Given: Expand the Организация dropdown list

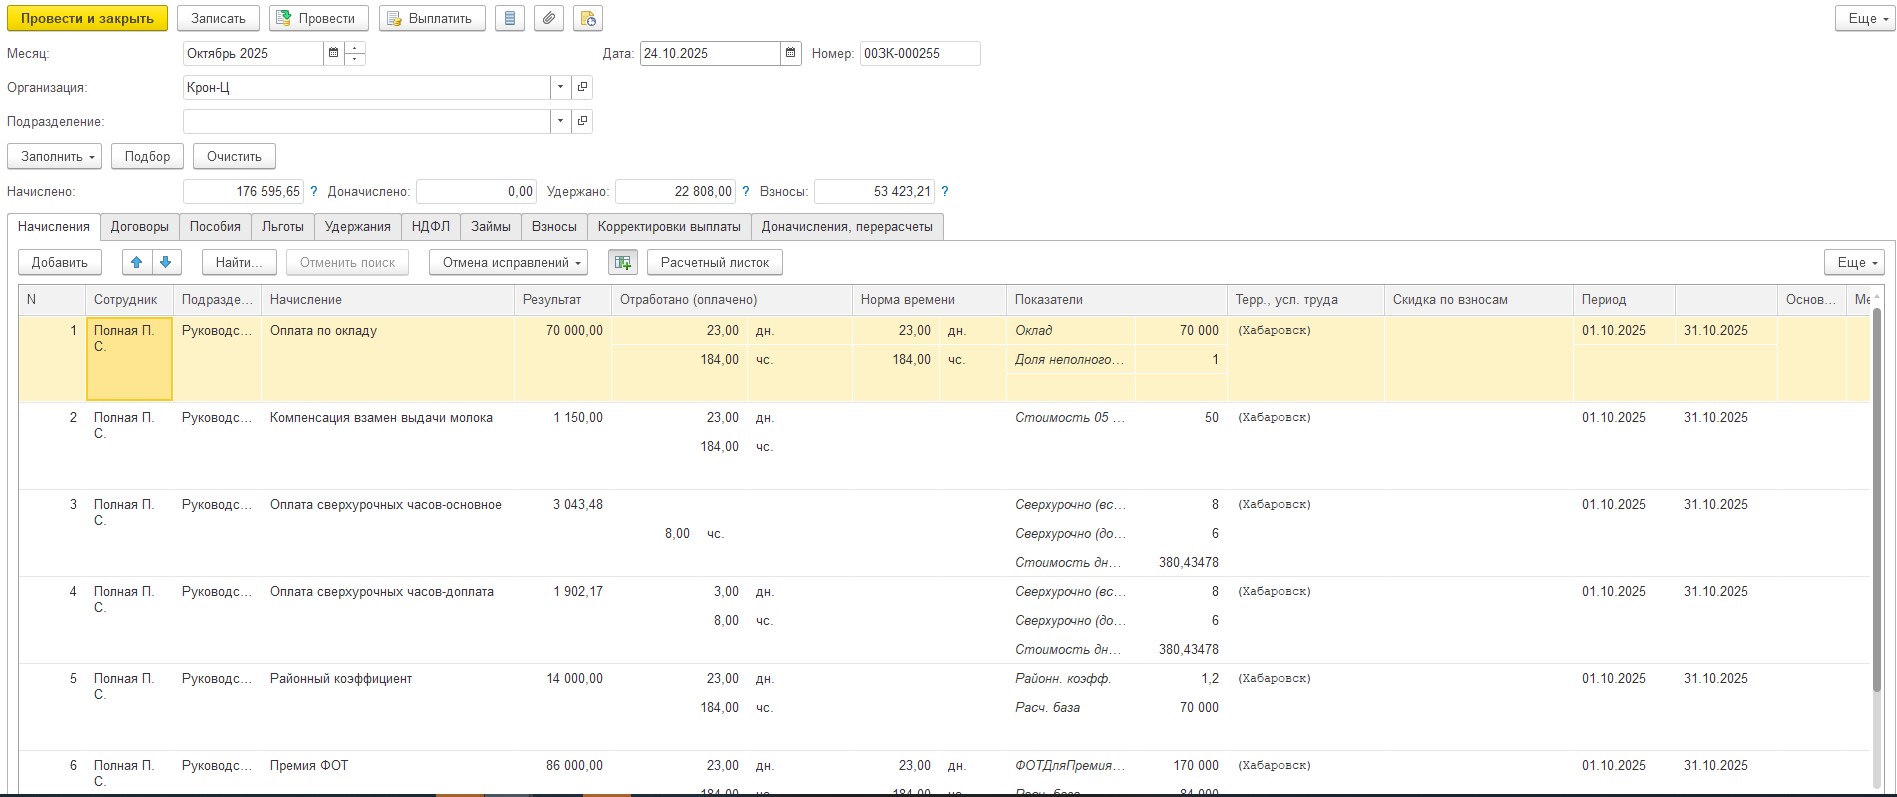Looking at the screenshot, I should pos(560,88).
